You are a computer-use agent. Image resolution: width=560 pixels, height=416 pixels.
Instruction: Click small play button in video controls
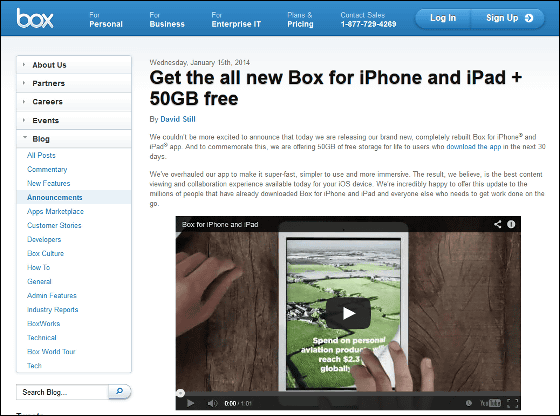coord(190,403)
